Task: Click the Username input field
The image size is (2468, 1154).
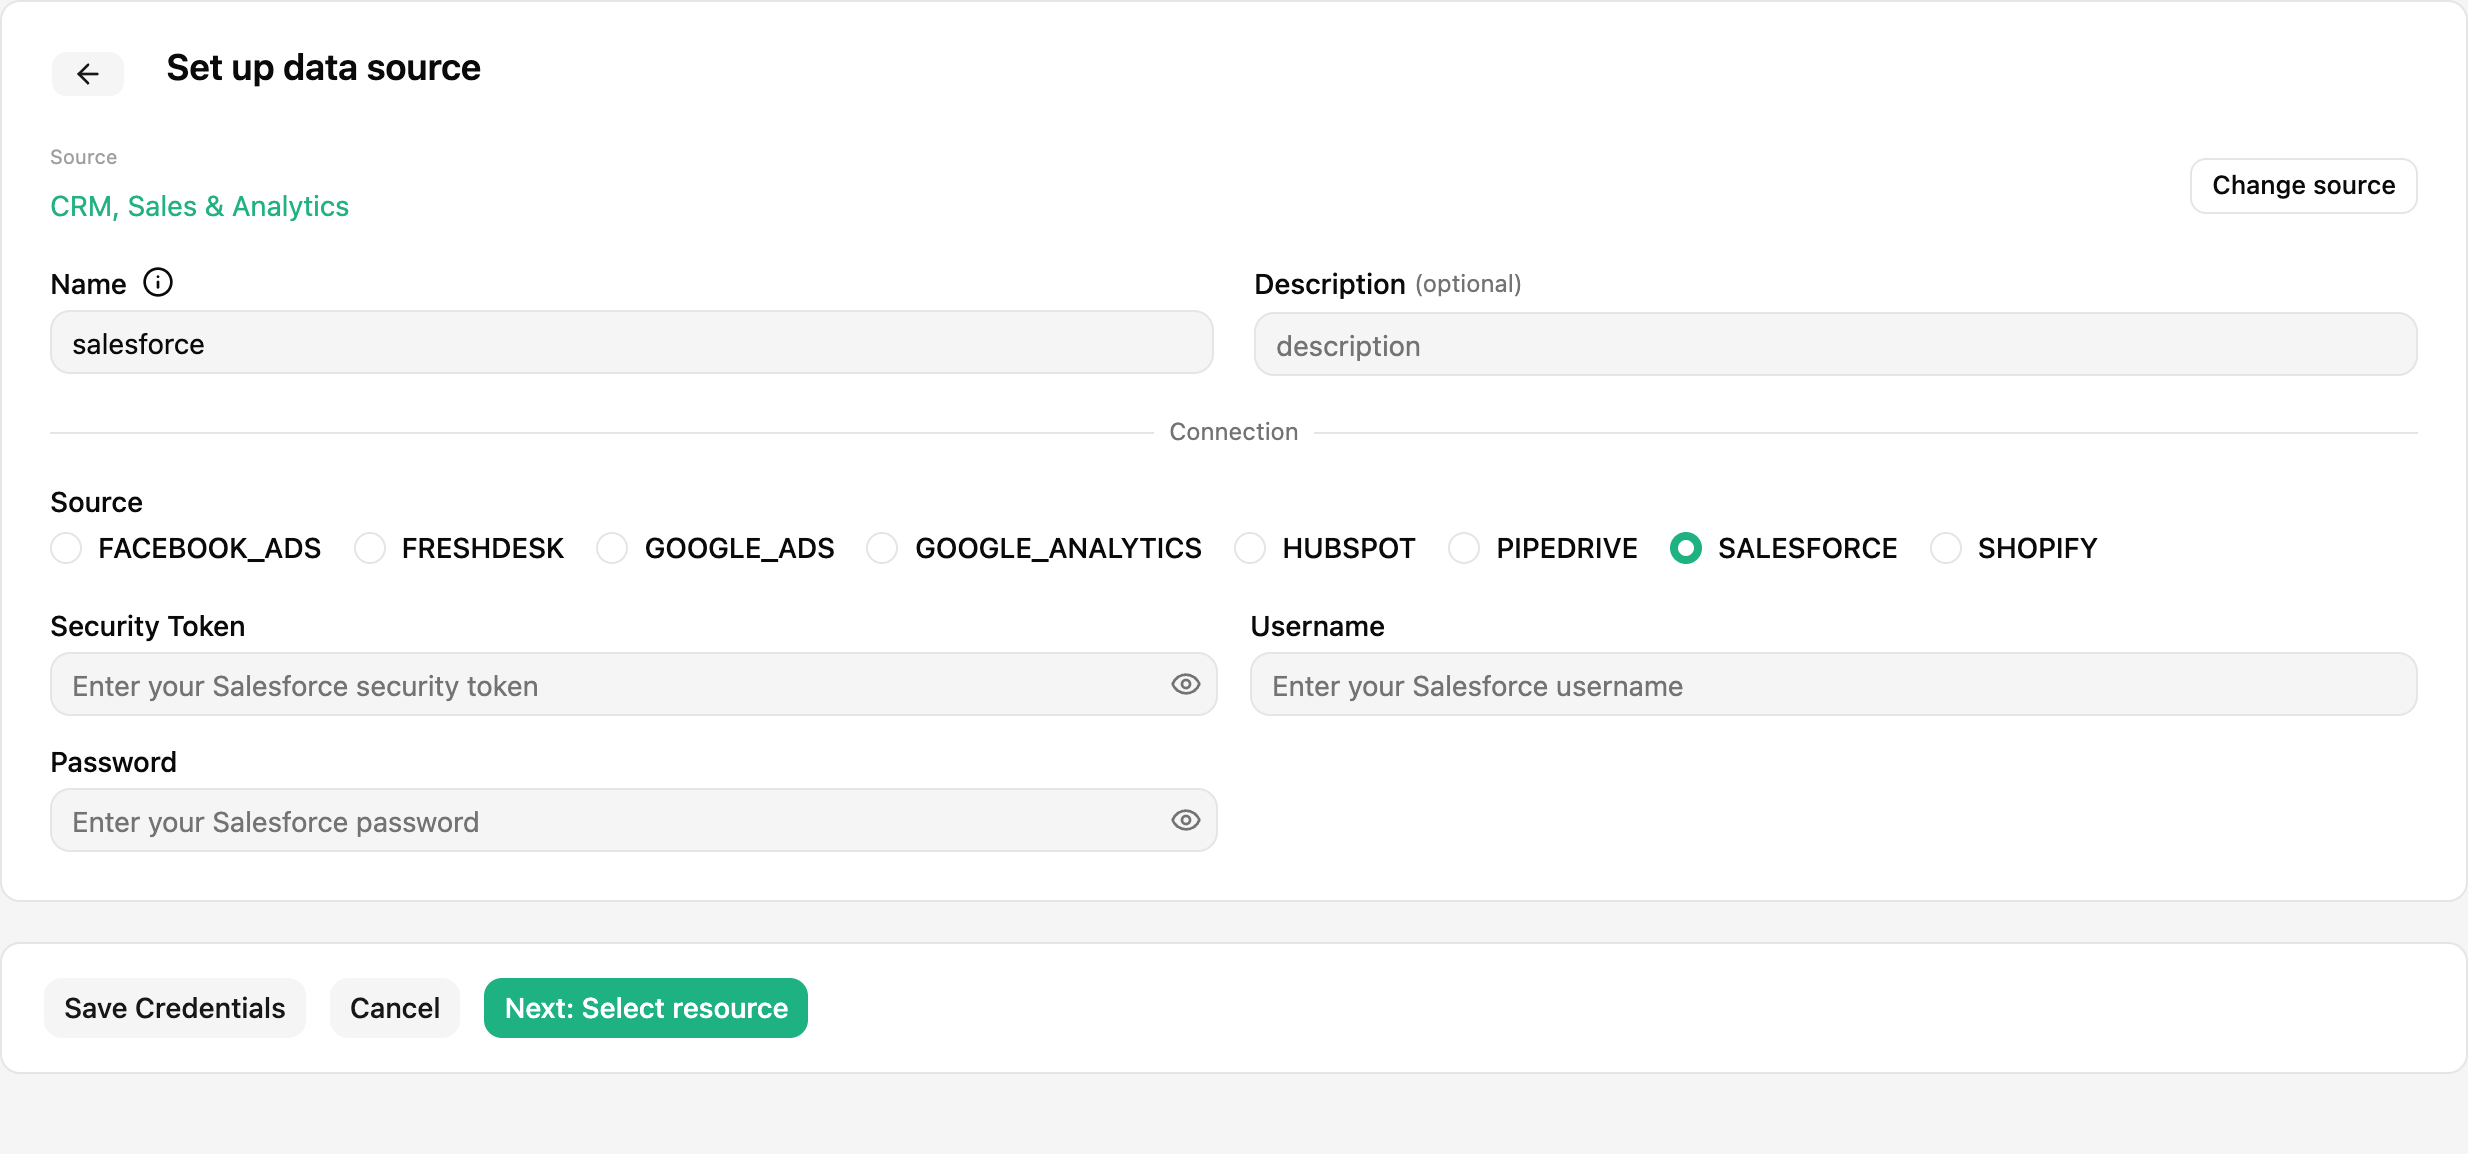Action: click(x=1834, y=685)
